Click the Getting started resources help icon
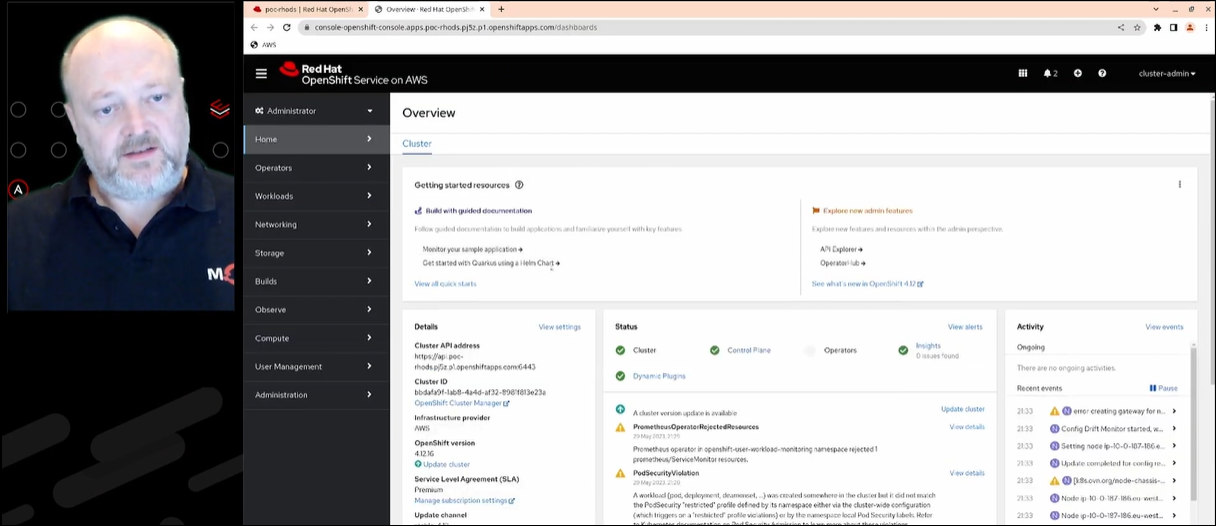 click(x=519, y=185)
